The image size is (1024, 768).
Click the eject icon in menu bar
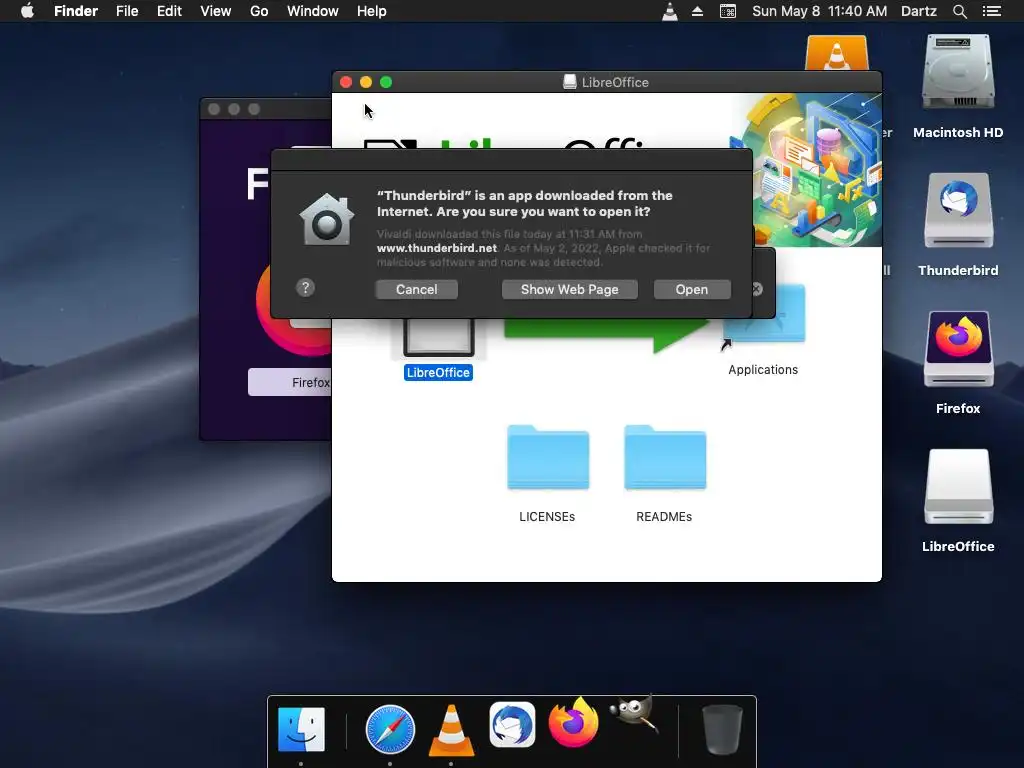697,11
